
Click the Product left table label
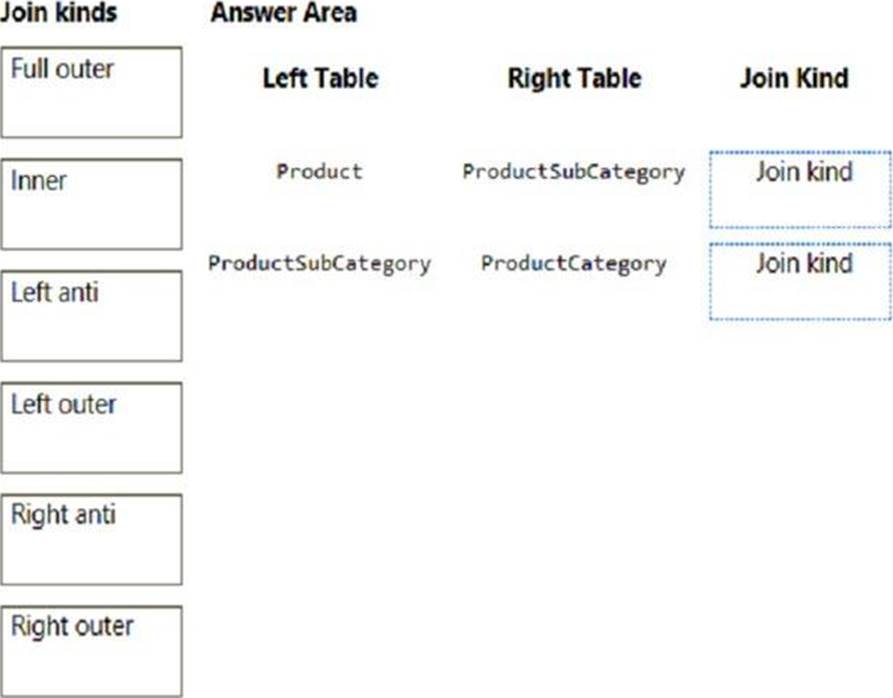click(319, 171)
